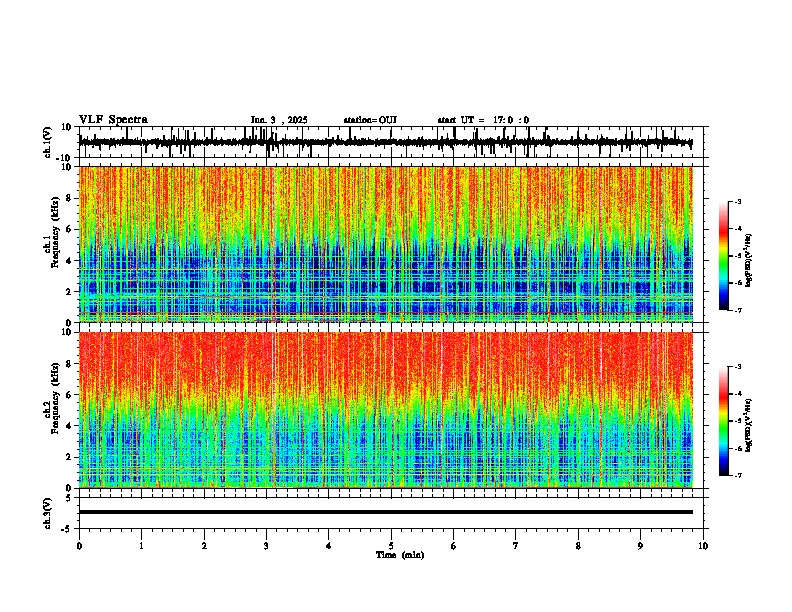Click the "-7" label on ch.2 color bar
792x612 pixels.
[x=738, y=476]
